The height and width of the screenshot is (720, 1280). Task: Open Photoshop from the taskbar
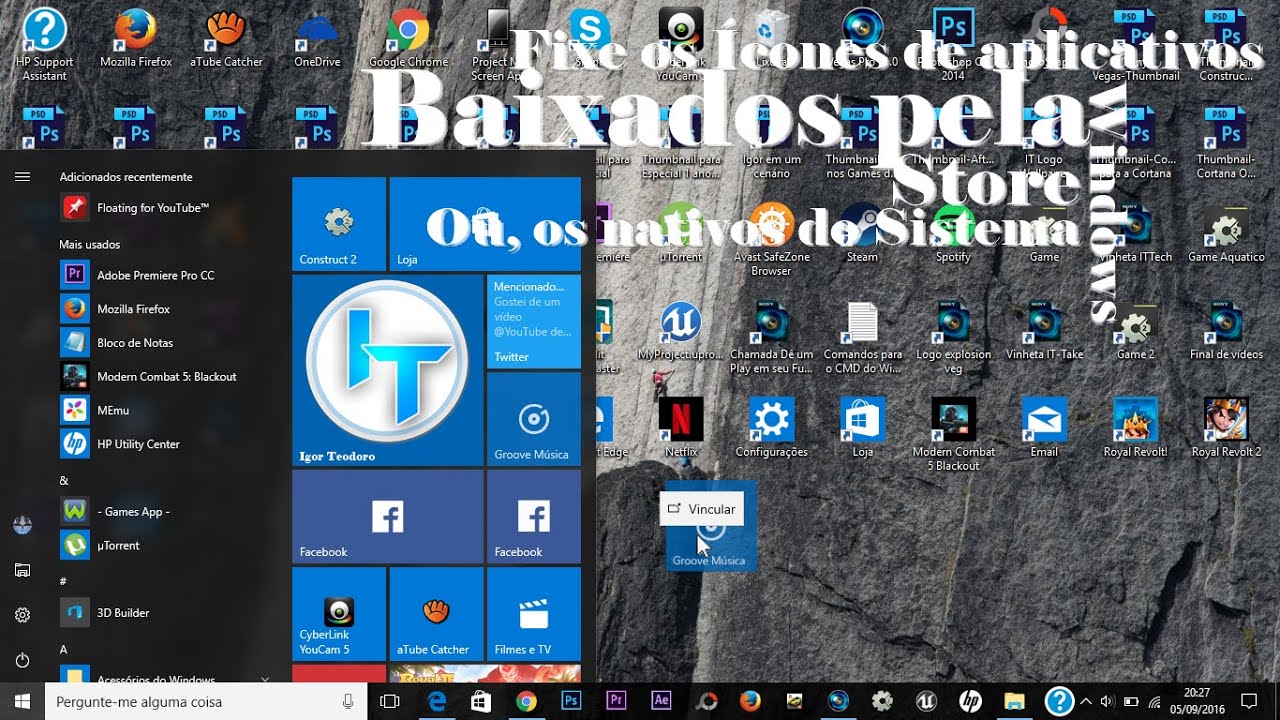click(x=572, y=702)
